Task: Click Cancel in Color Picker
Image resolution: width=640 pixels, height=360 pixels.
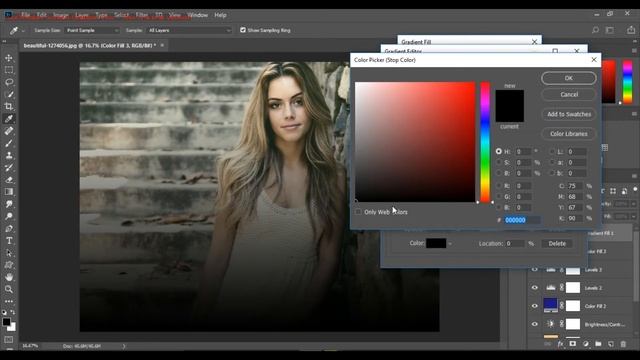Action: (x=569, y=94)
